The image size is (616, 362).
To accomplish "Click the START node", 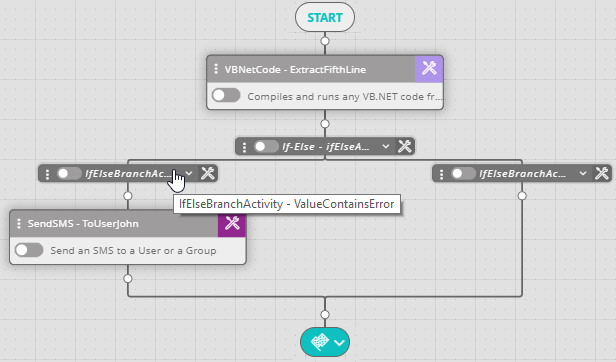I will pos(325,17).
